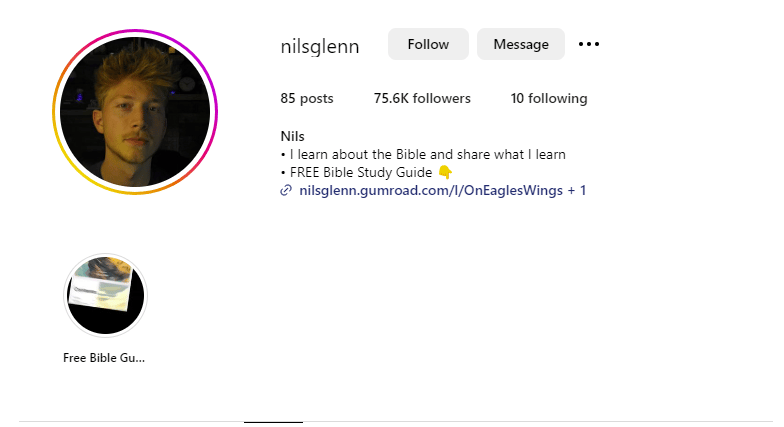
Task: Click the nilsglenn username heading
Action: [320, 46]
